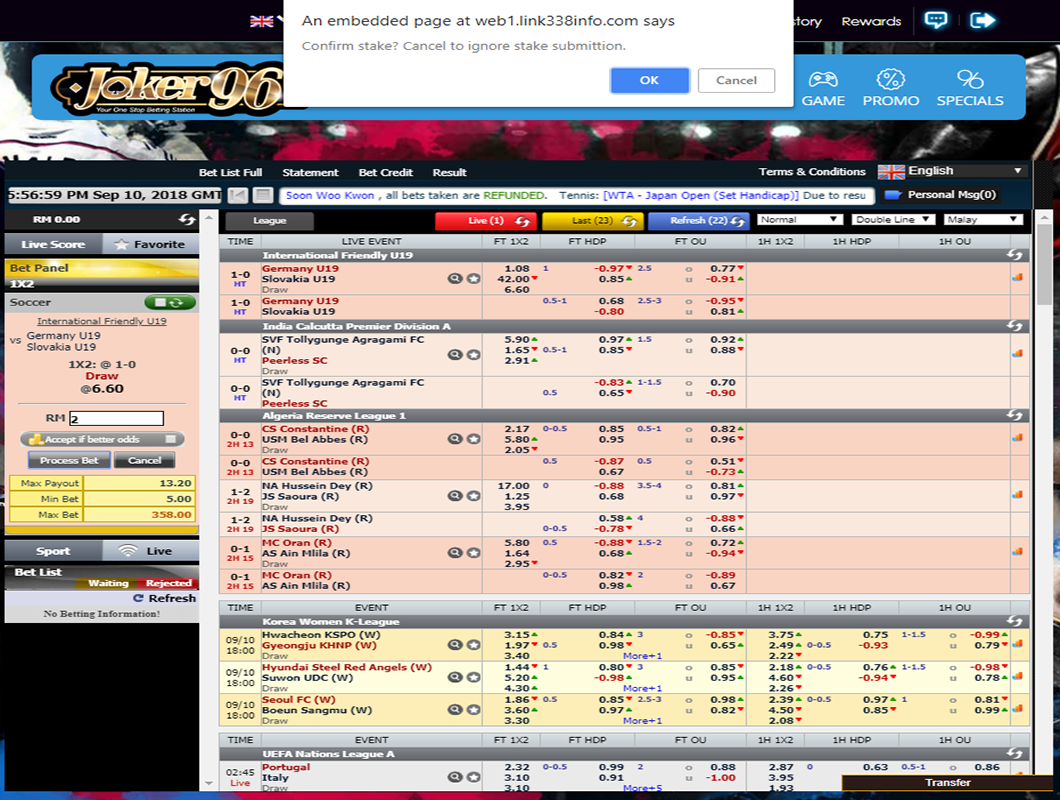This screenshot has width=1060, height=800.
Task: Cancel the stake confirmation dialog
Action: click(736, 81)
